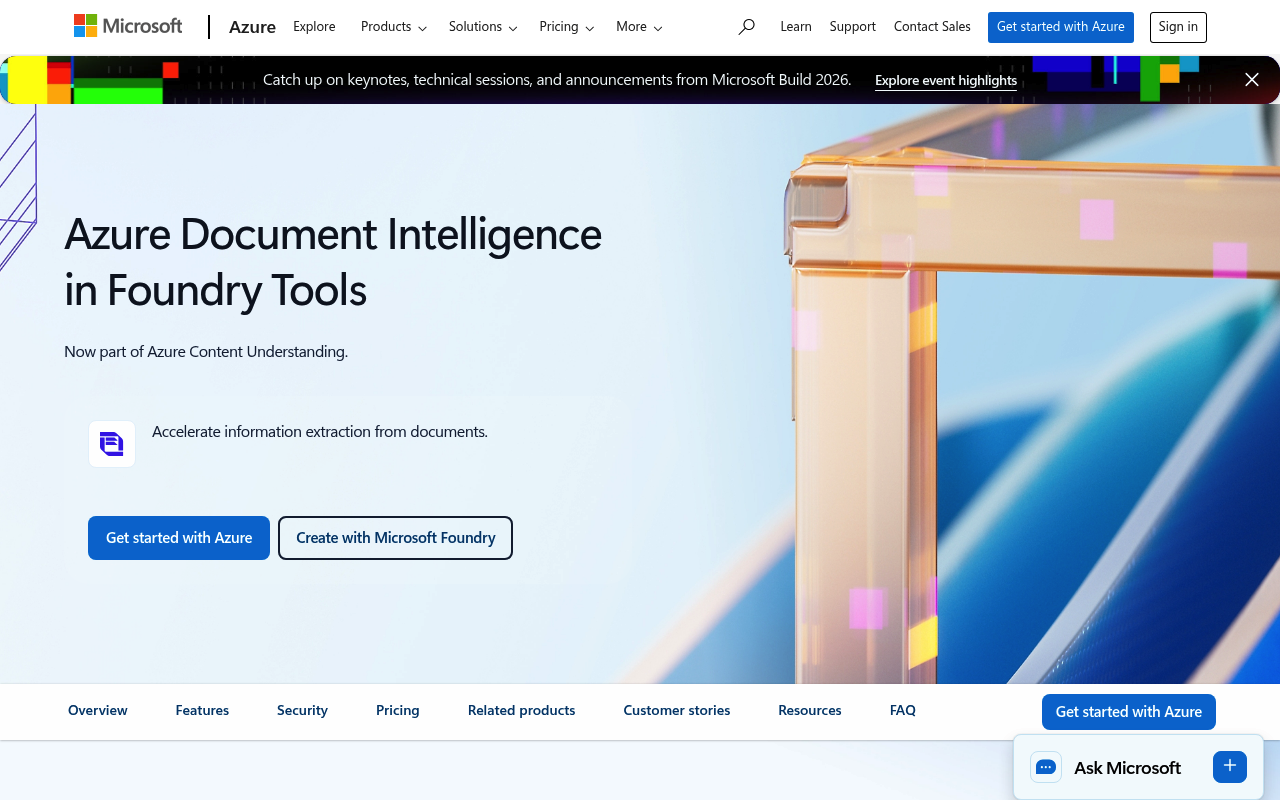
Task: Expand the Products dropdown menu
Action: (394, 27)
